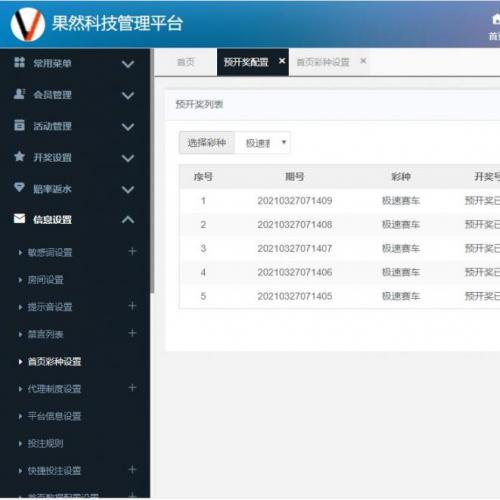The image size is (500, 500).
Task: Click the 信息设置 envelope icon
Action: point(19,219)
